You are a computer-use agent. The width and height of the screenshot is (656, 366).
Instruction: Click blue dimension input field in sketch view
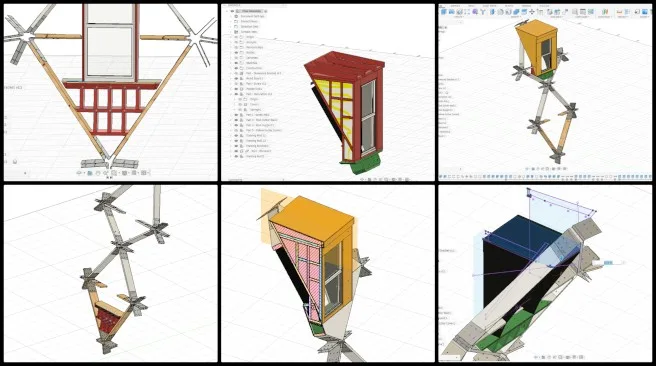(609, 263)
